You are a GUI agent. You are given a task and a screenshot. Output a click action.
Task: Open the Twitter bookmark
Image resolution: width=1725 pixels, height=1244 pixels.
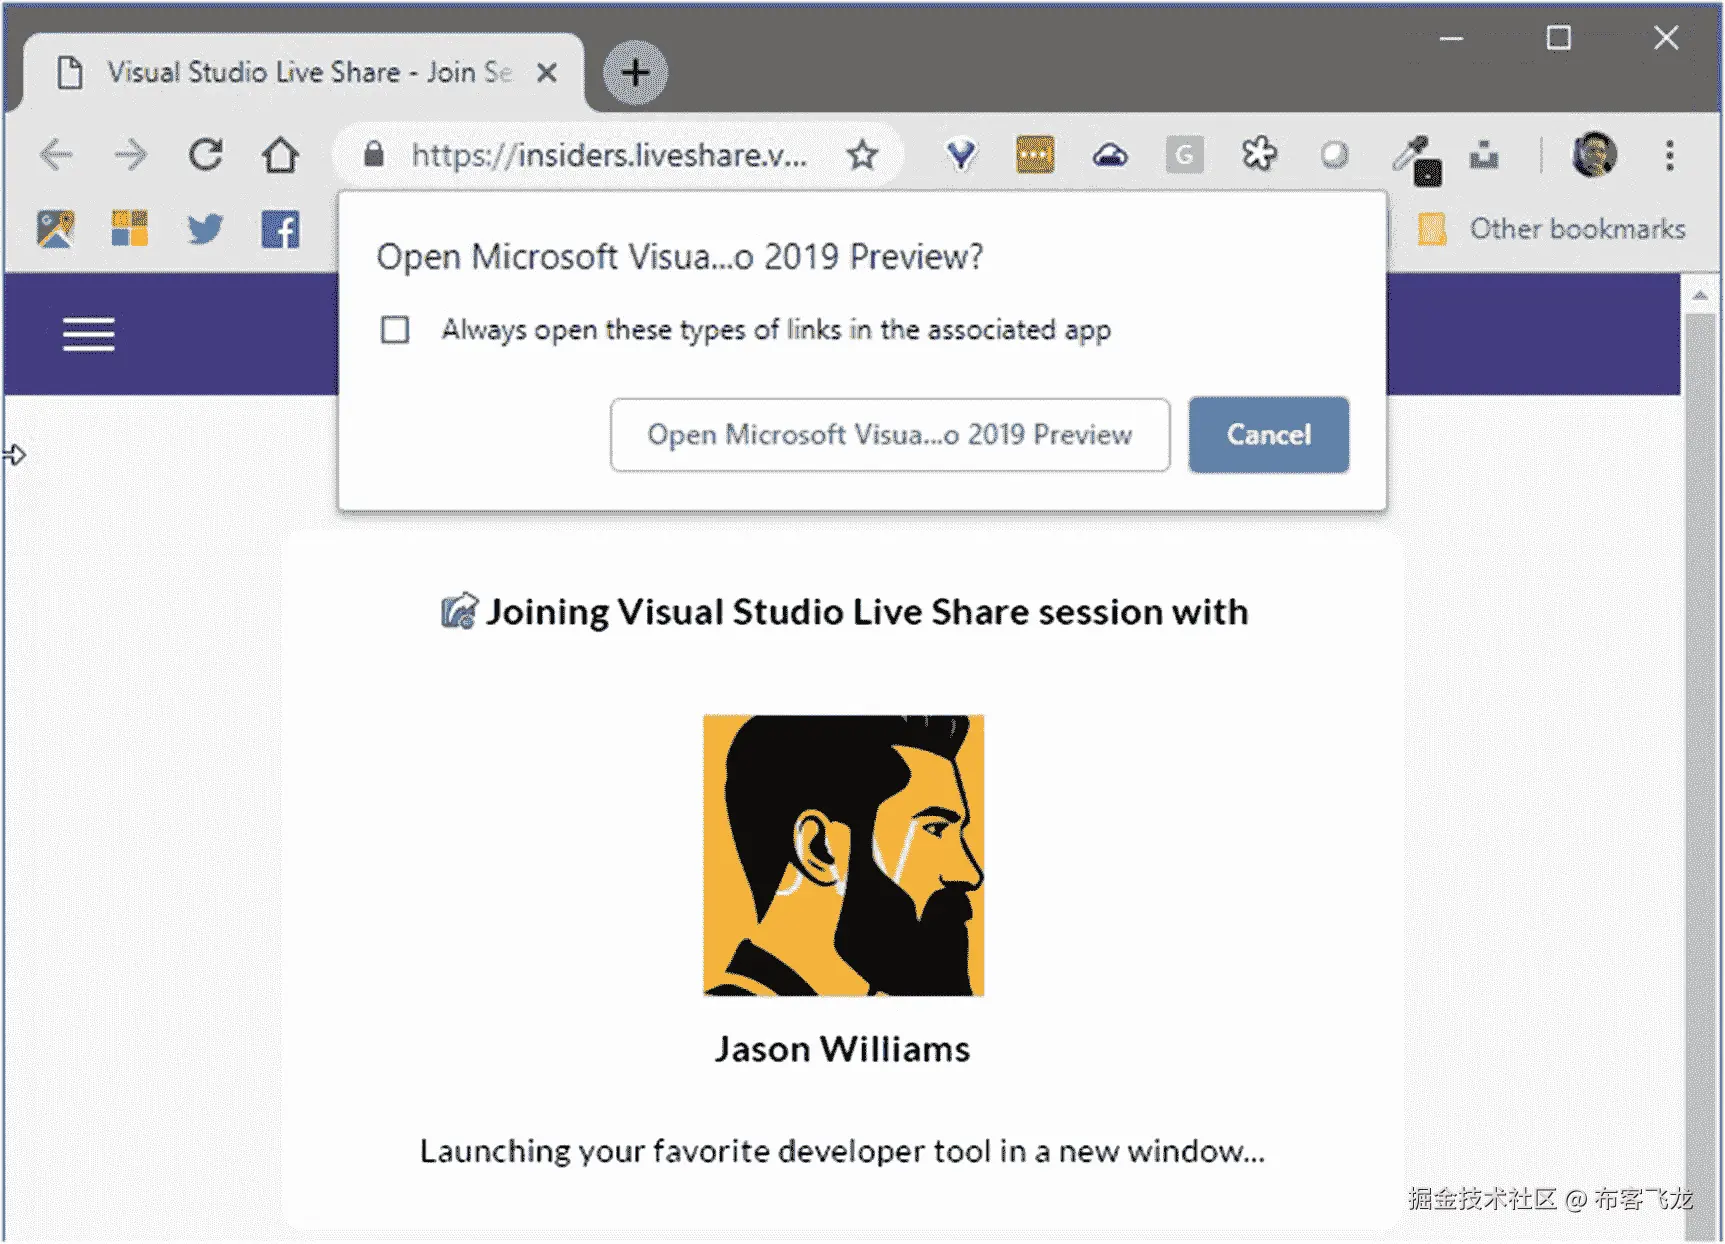[205, 230]
